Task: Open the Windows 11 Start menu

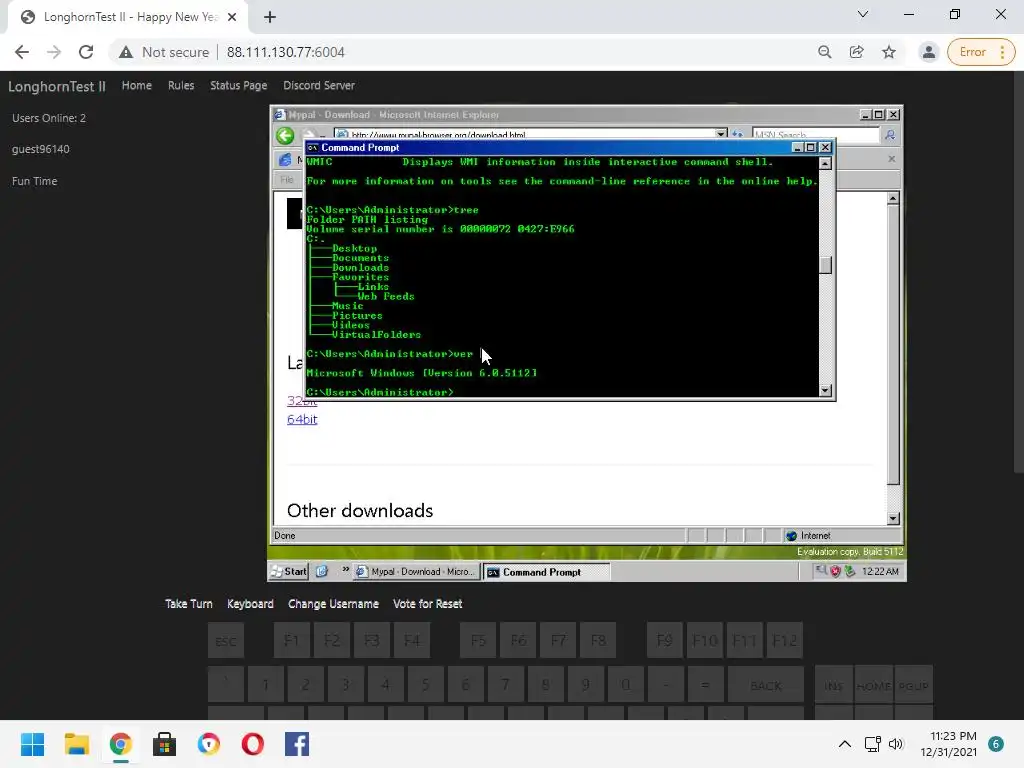Action: [x=32, y=744]
